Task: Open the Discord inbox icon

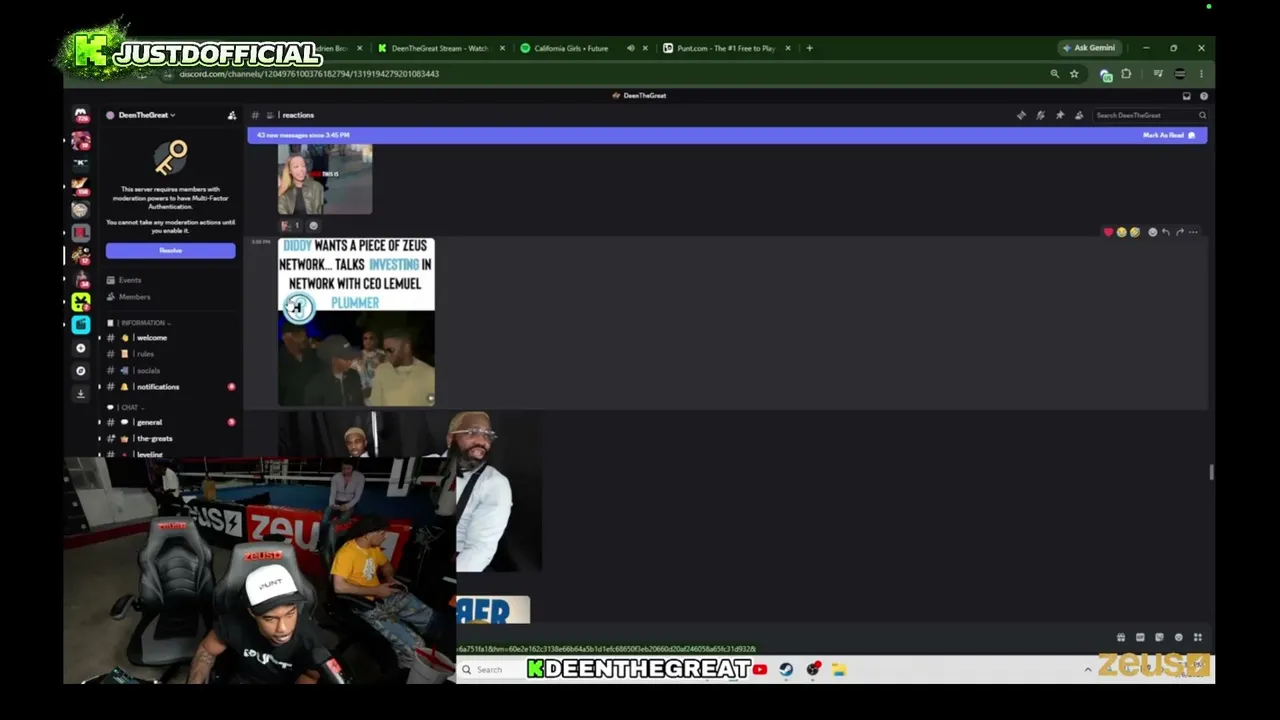Action: click(1186, 96)
